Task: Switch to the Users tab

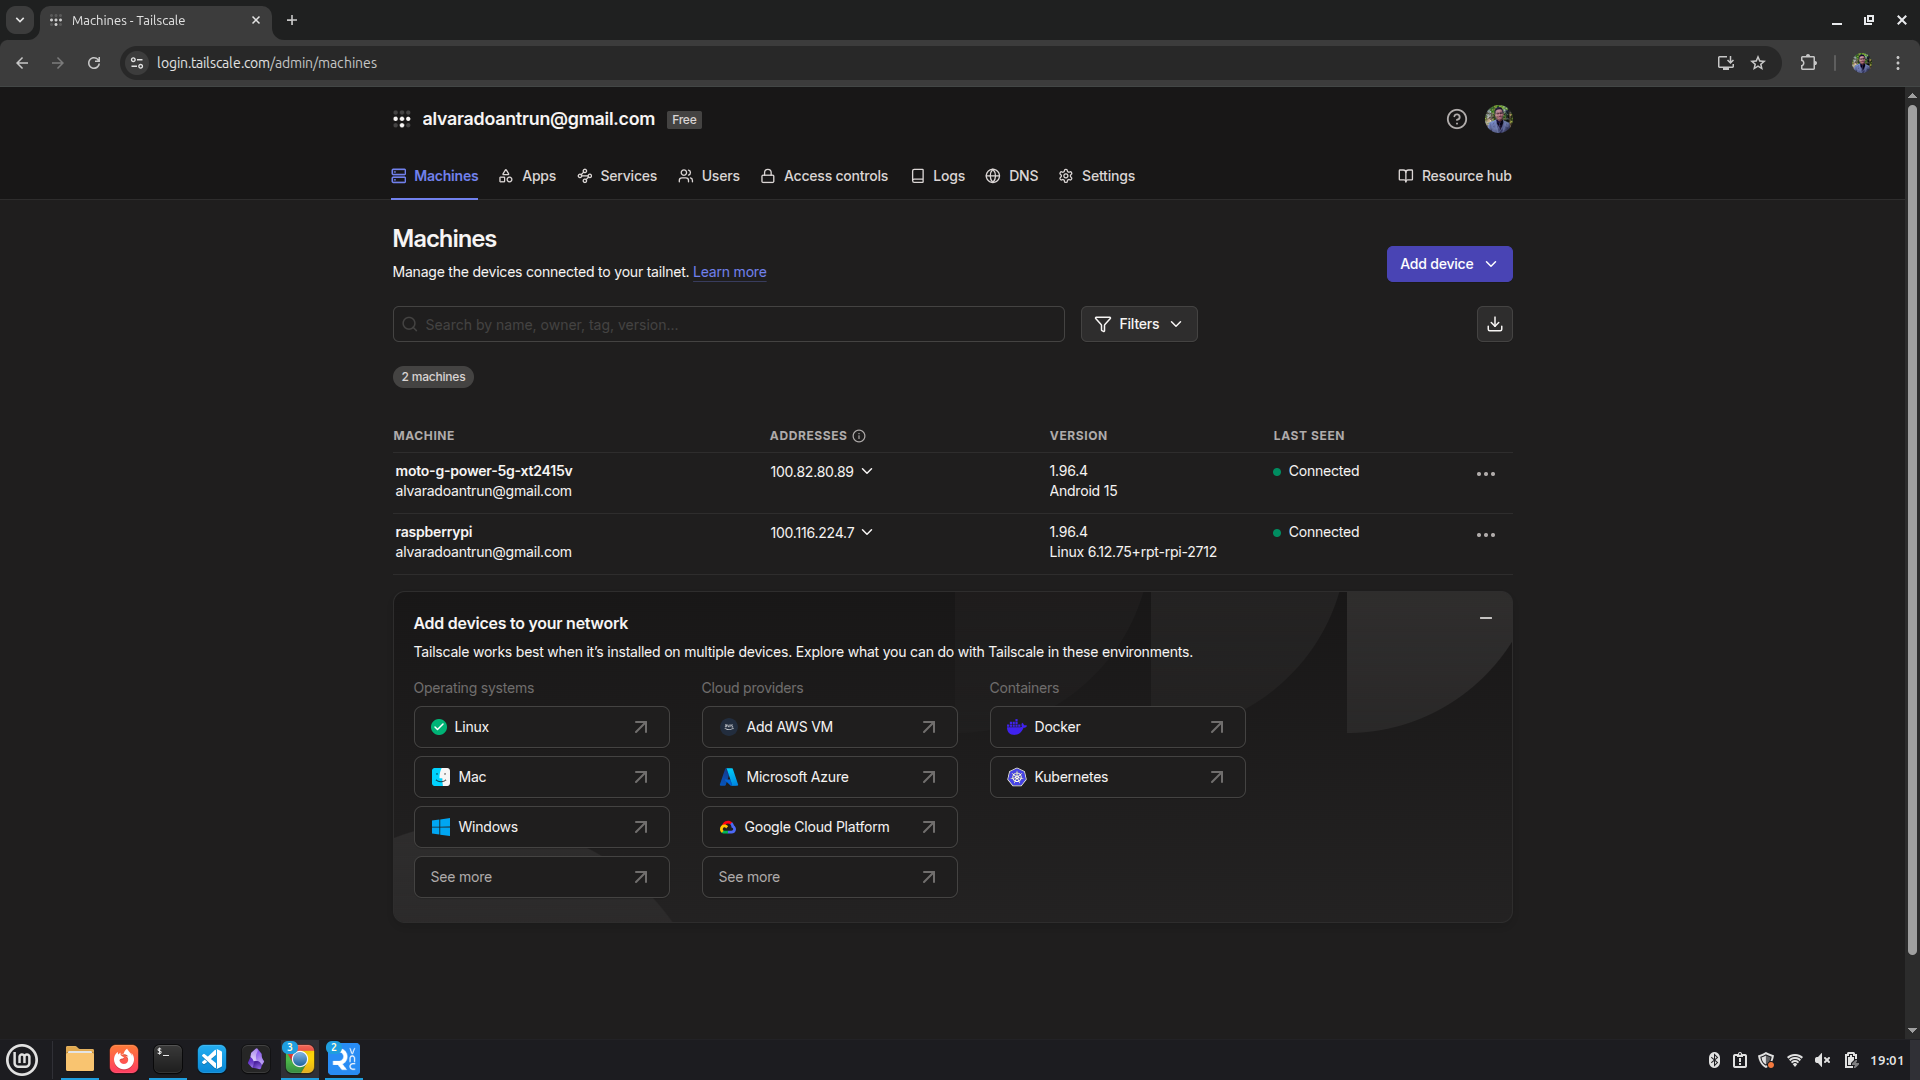Action: click(709, 176)
